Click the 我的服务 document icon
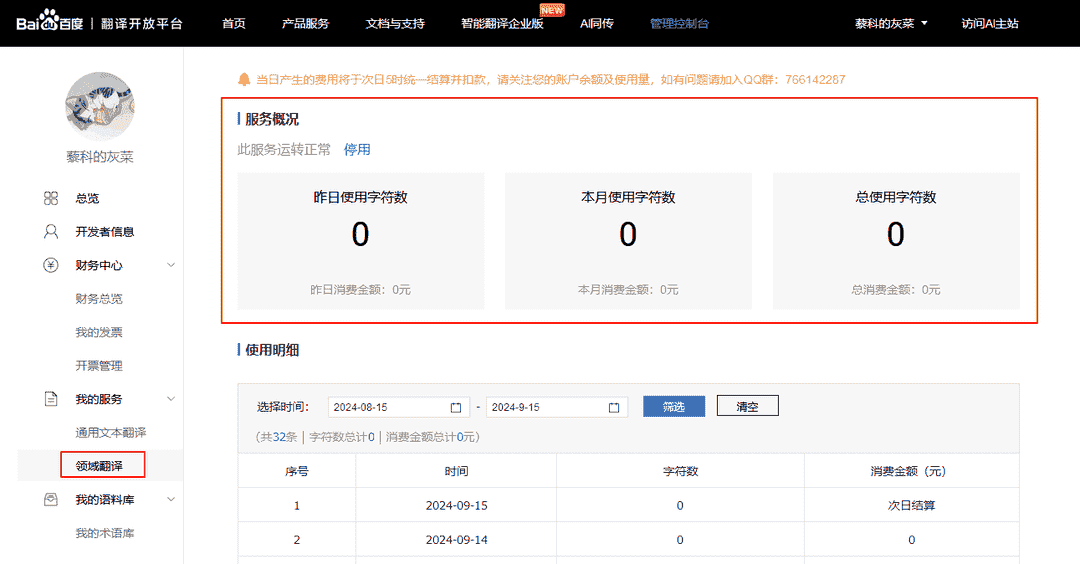 (x=51, y=399)
